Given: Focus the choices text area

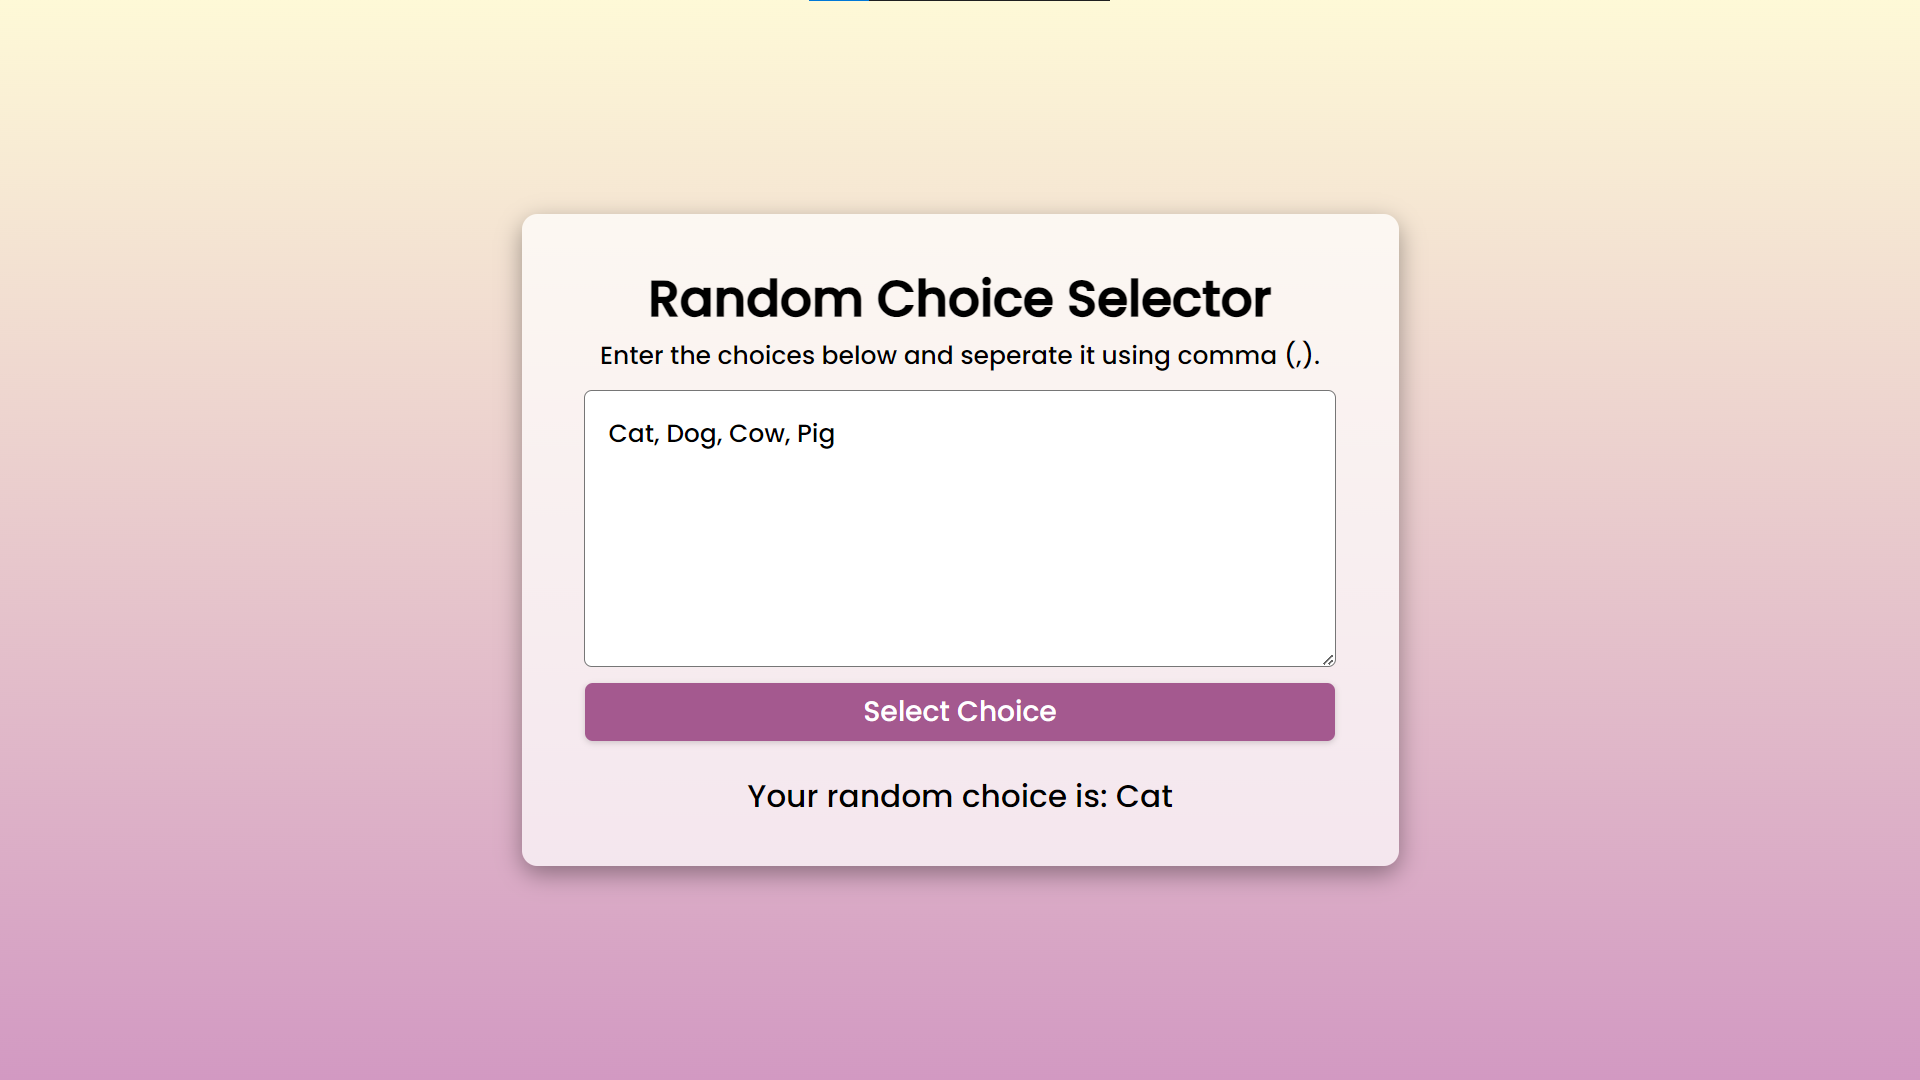Looking at the screenshot, I should 960,528.
